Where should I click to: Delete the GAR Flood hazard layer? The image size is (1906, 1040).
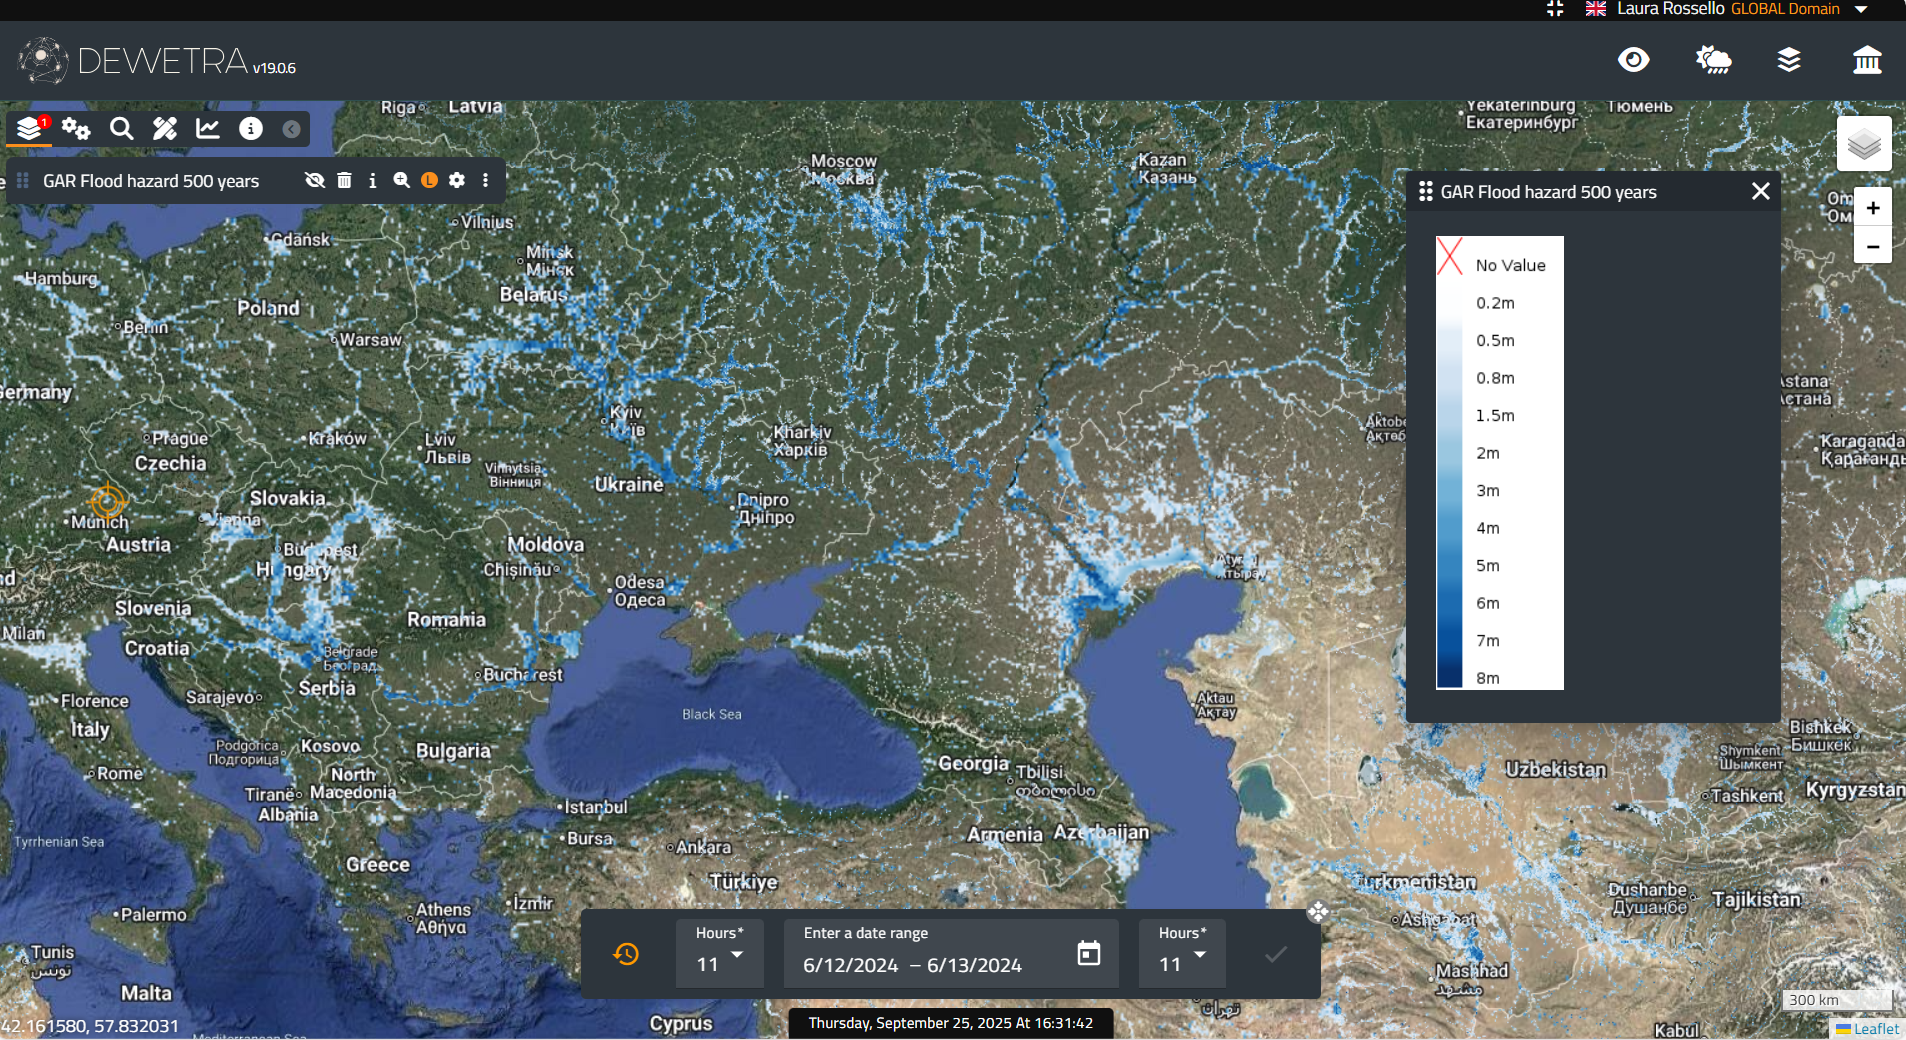click(344, 180)
